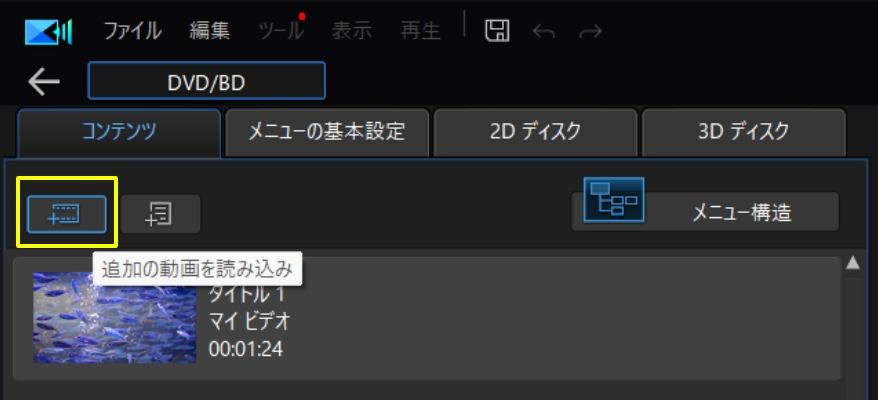
Task: Click the PowerDirector app logo icon
Action: [49, 32]
